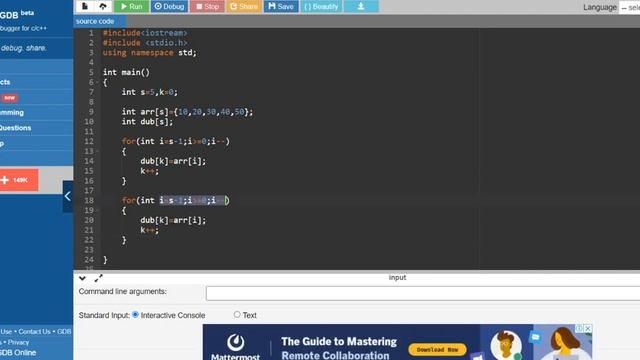Screen dimensions: 640x360
Task: Format code using Beautify button
Action: (x=321, y=7)
